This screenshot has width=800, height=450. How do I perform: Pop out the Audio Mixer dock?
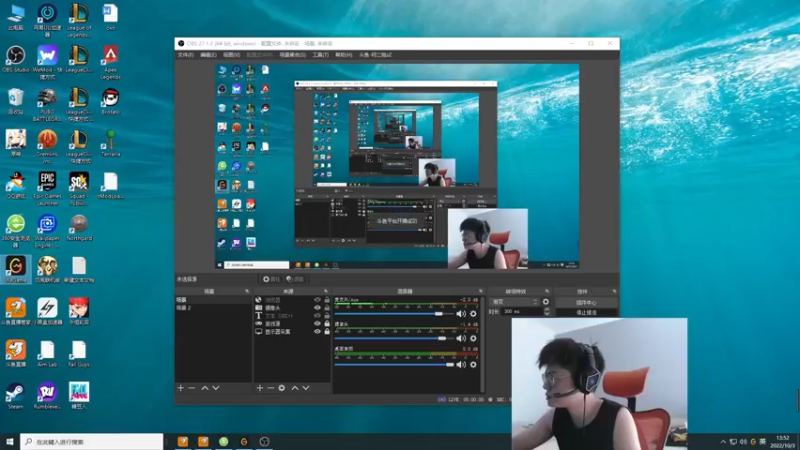click(481, 291)
